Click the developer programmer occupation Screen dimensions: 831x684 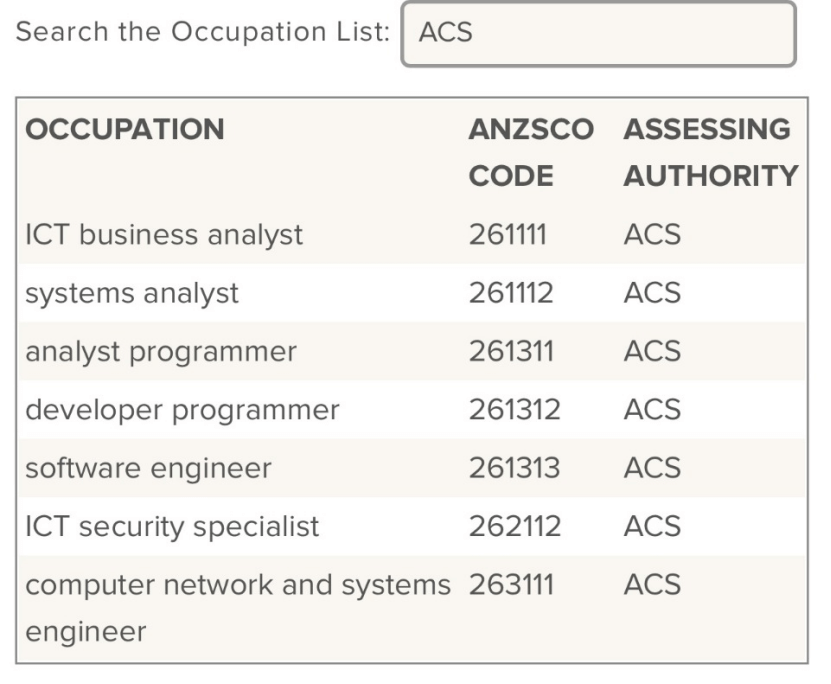(182, 410)
